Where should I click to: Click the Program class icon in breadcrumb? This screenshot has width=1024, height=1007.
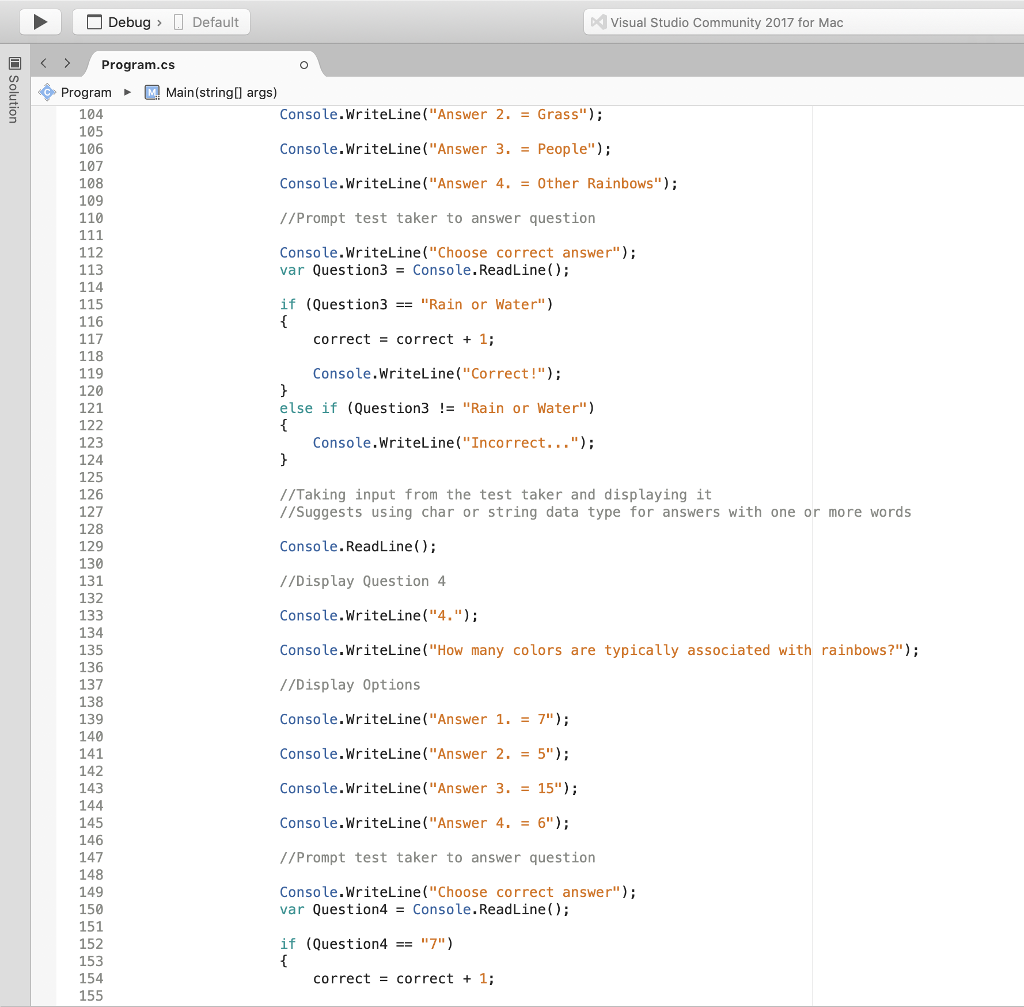tap(46, 91)
